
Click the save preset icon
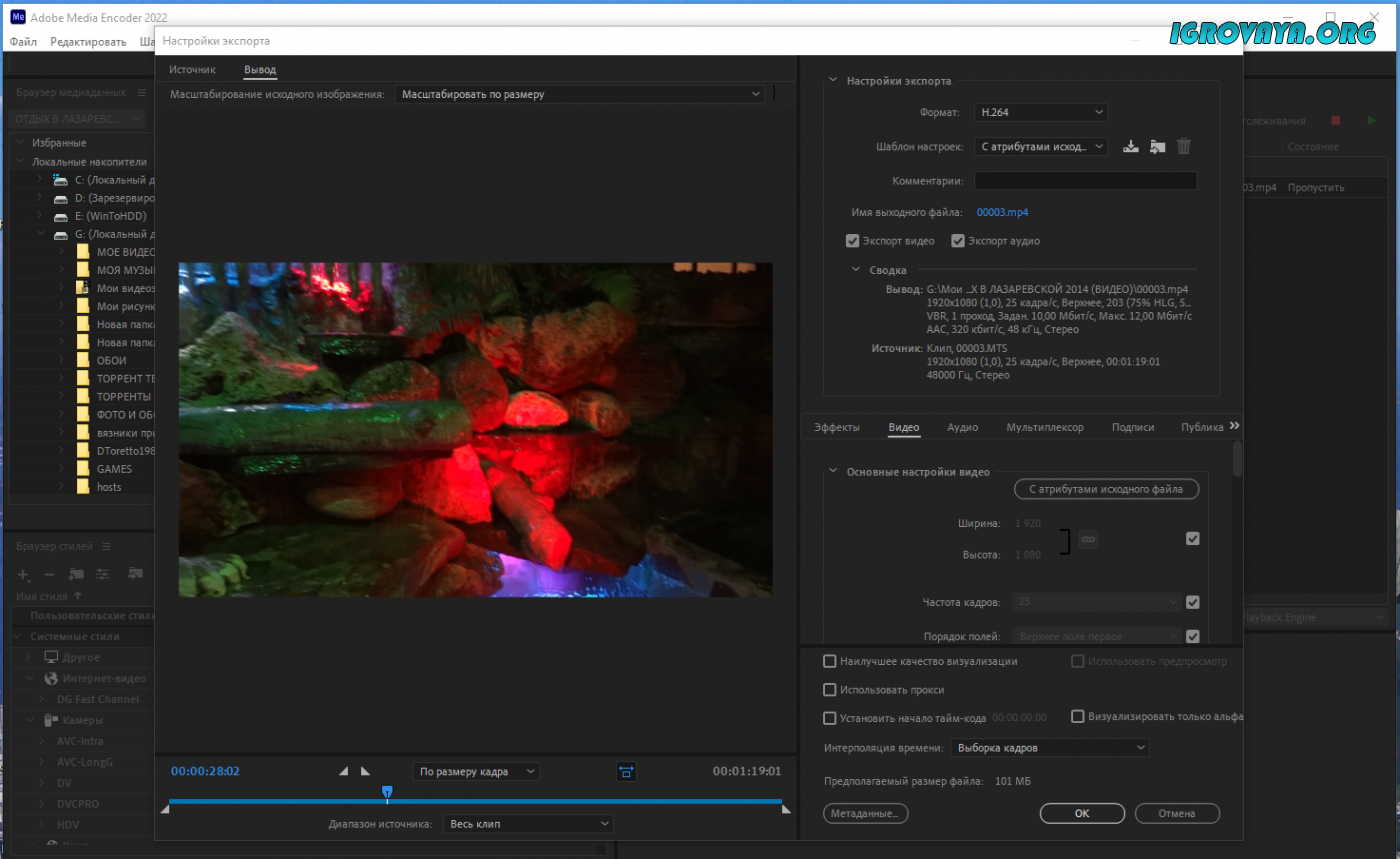[x=1131, y=146]
